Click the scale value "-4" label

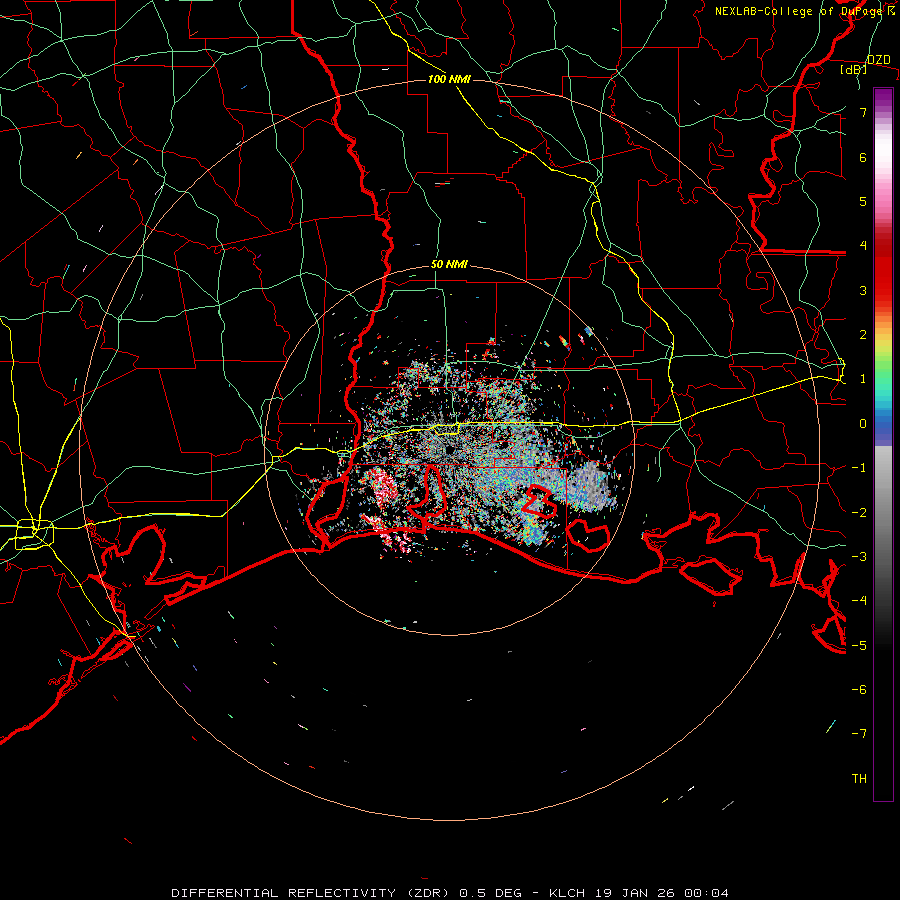859,601
